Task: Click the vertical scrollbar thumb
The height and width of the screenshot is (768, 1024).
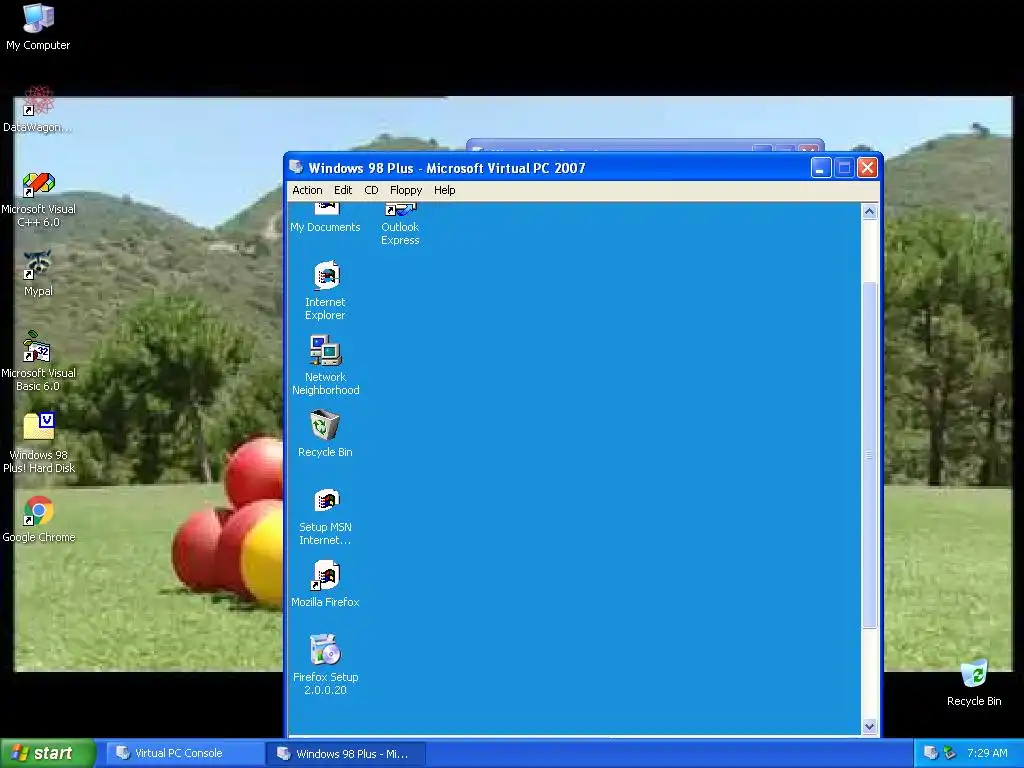Action: tap(869, 455)
